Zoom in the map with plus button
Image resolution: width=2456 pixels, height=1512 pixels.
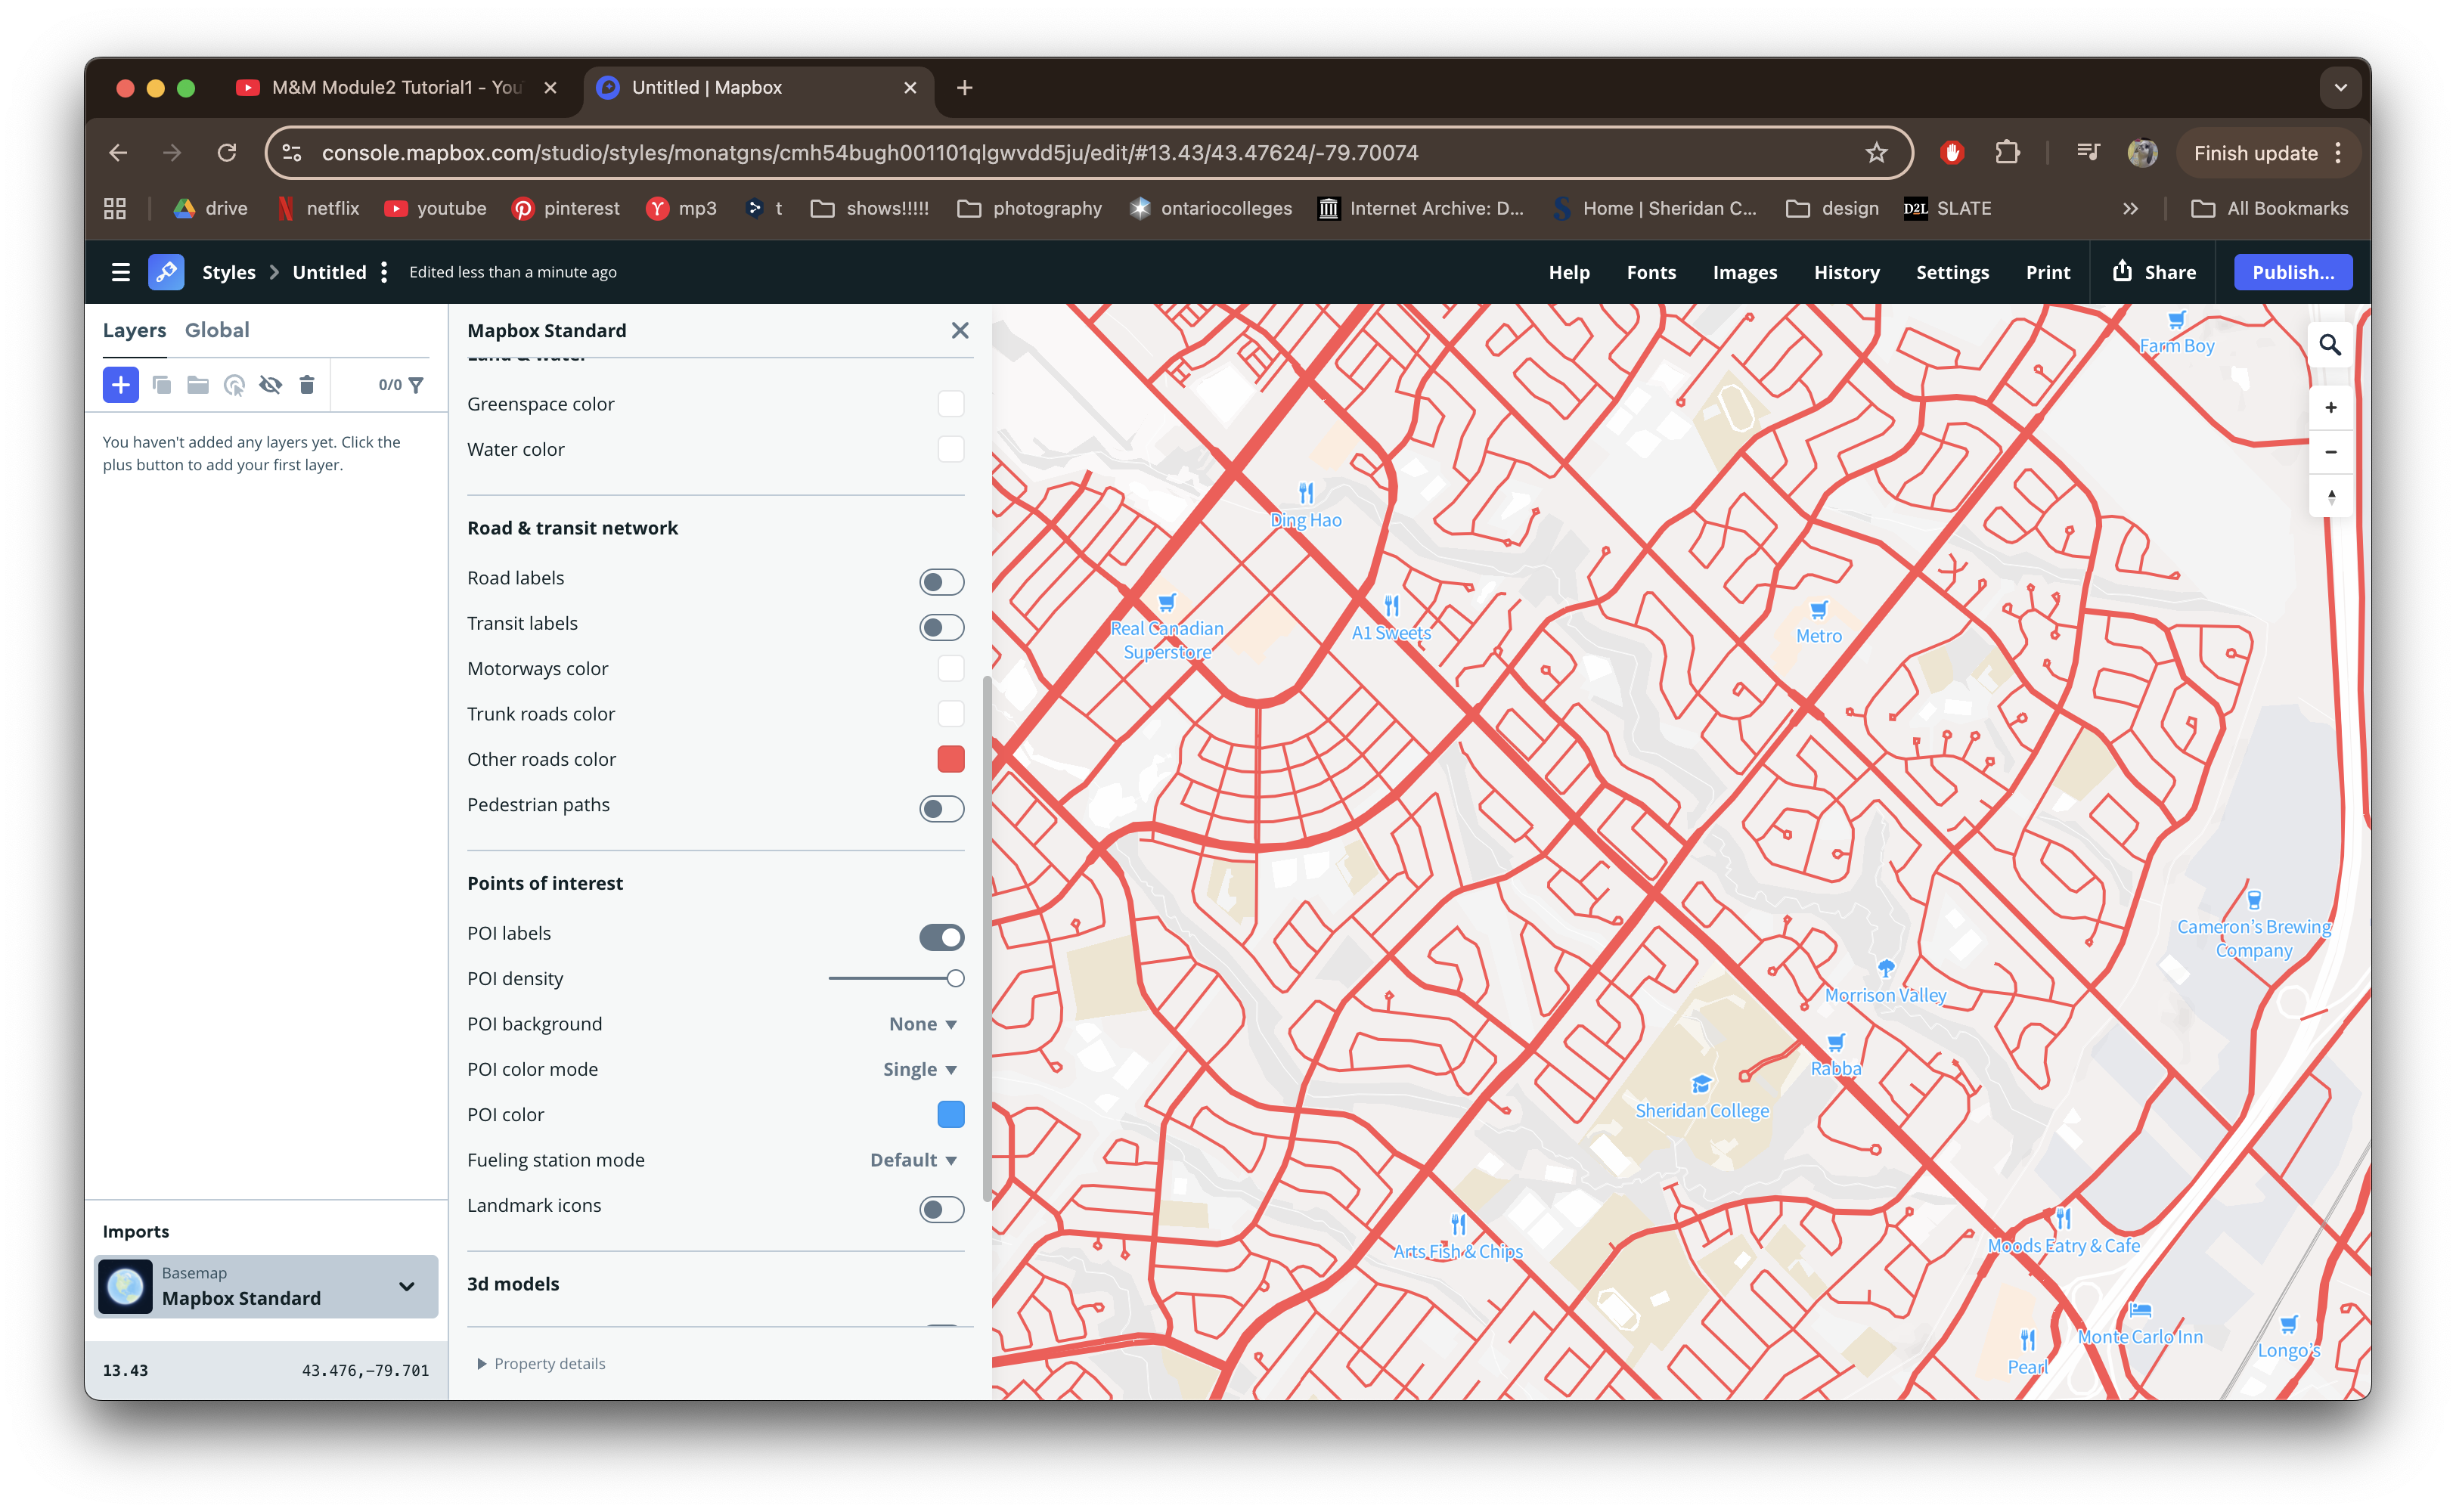coord(2330,407)
